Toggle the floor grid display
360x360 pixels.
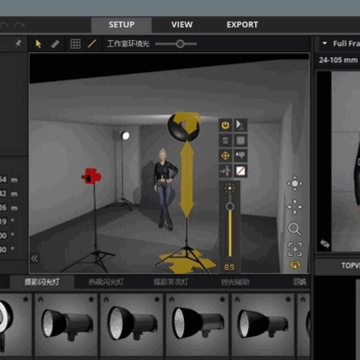coord(75,44)
